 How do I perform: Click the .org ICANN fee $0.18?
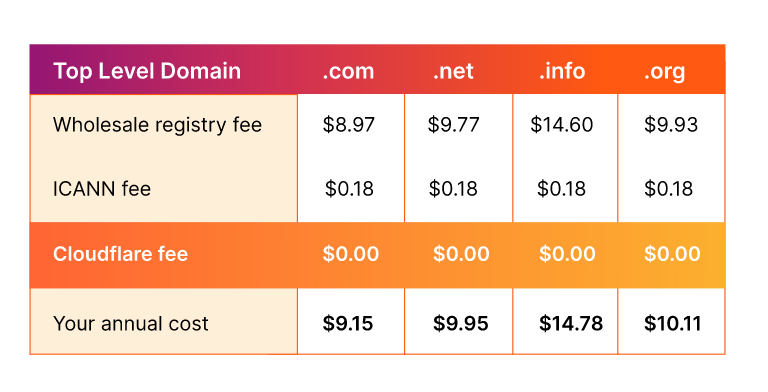coord(669,189)
